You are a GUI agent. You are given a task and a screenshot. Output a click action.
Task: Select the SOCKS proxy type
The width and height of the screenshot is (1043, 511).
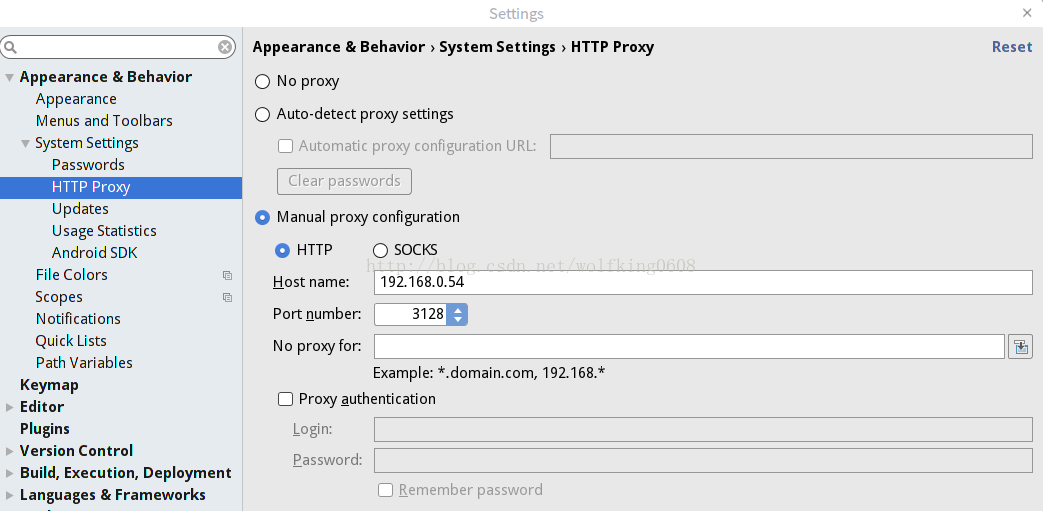381,250
